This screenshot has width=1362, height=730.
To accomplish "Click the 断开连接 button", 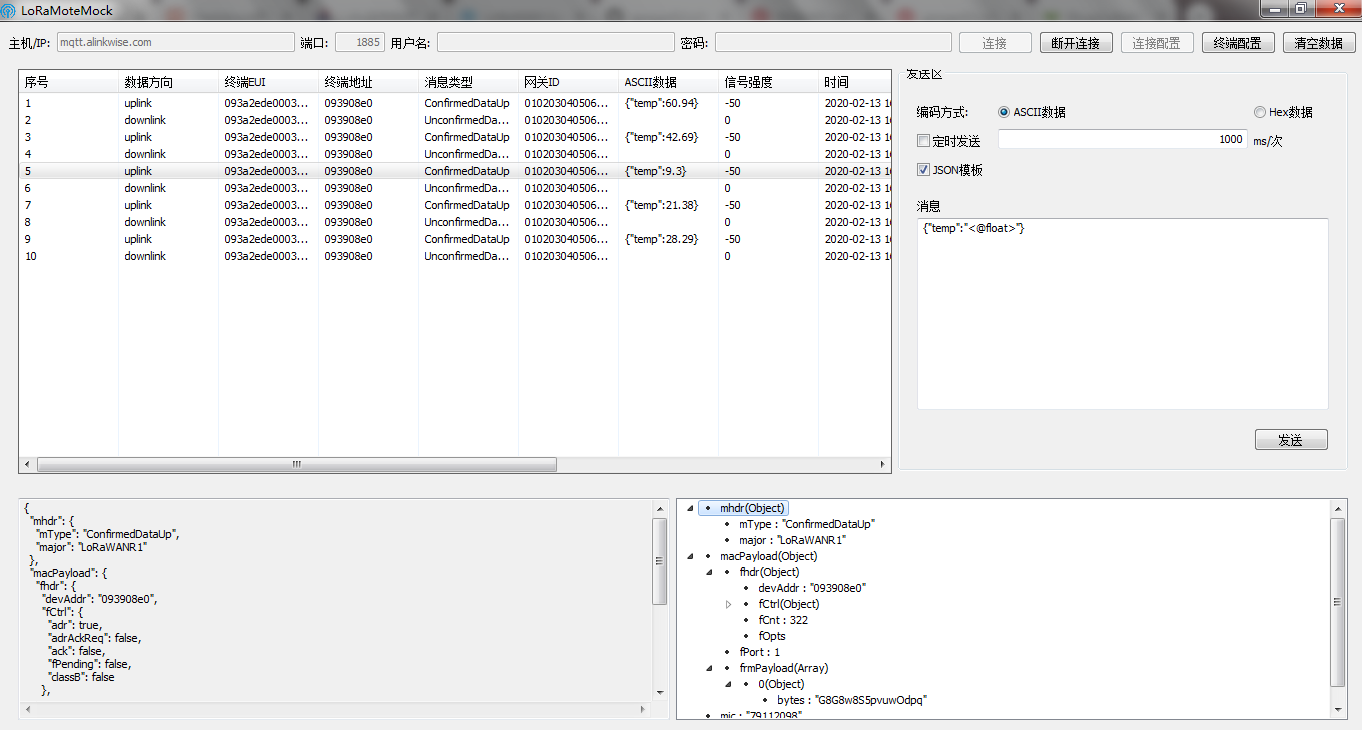I will 1076,43.
